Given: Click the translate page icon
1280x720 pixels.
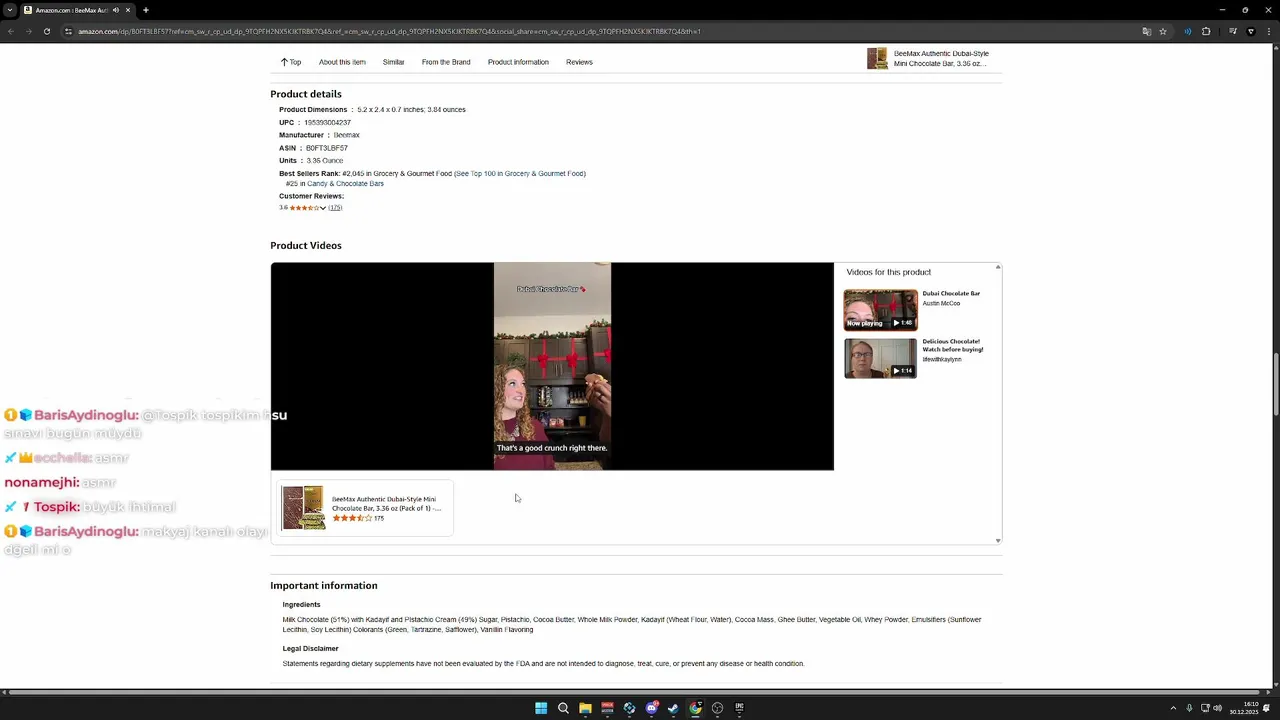Looking at the screenshot, I should pos(1146,31).
